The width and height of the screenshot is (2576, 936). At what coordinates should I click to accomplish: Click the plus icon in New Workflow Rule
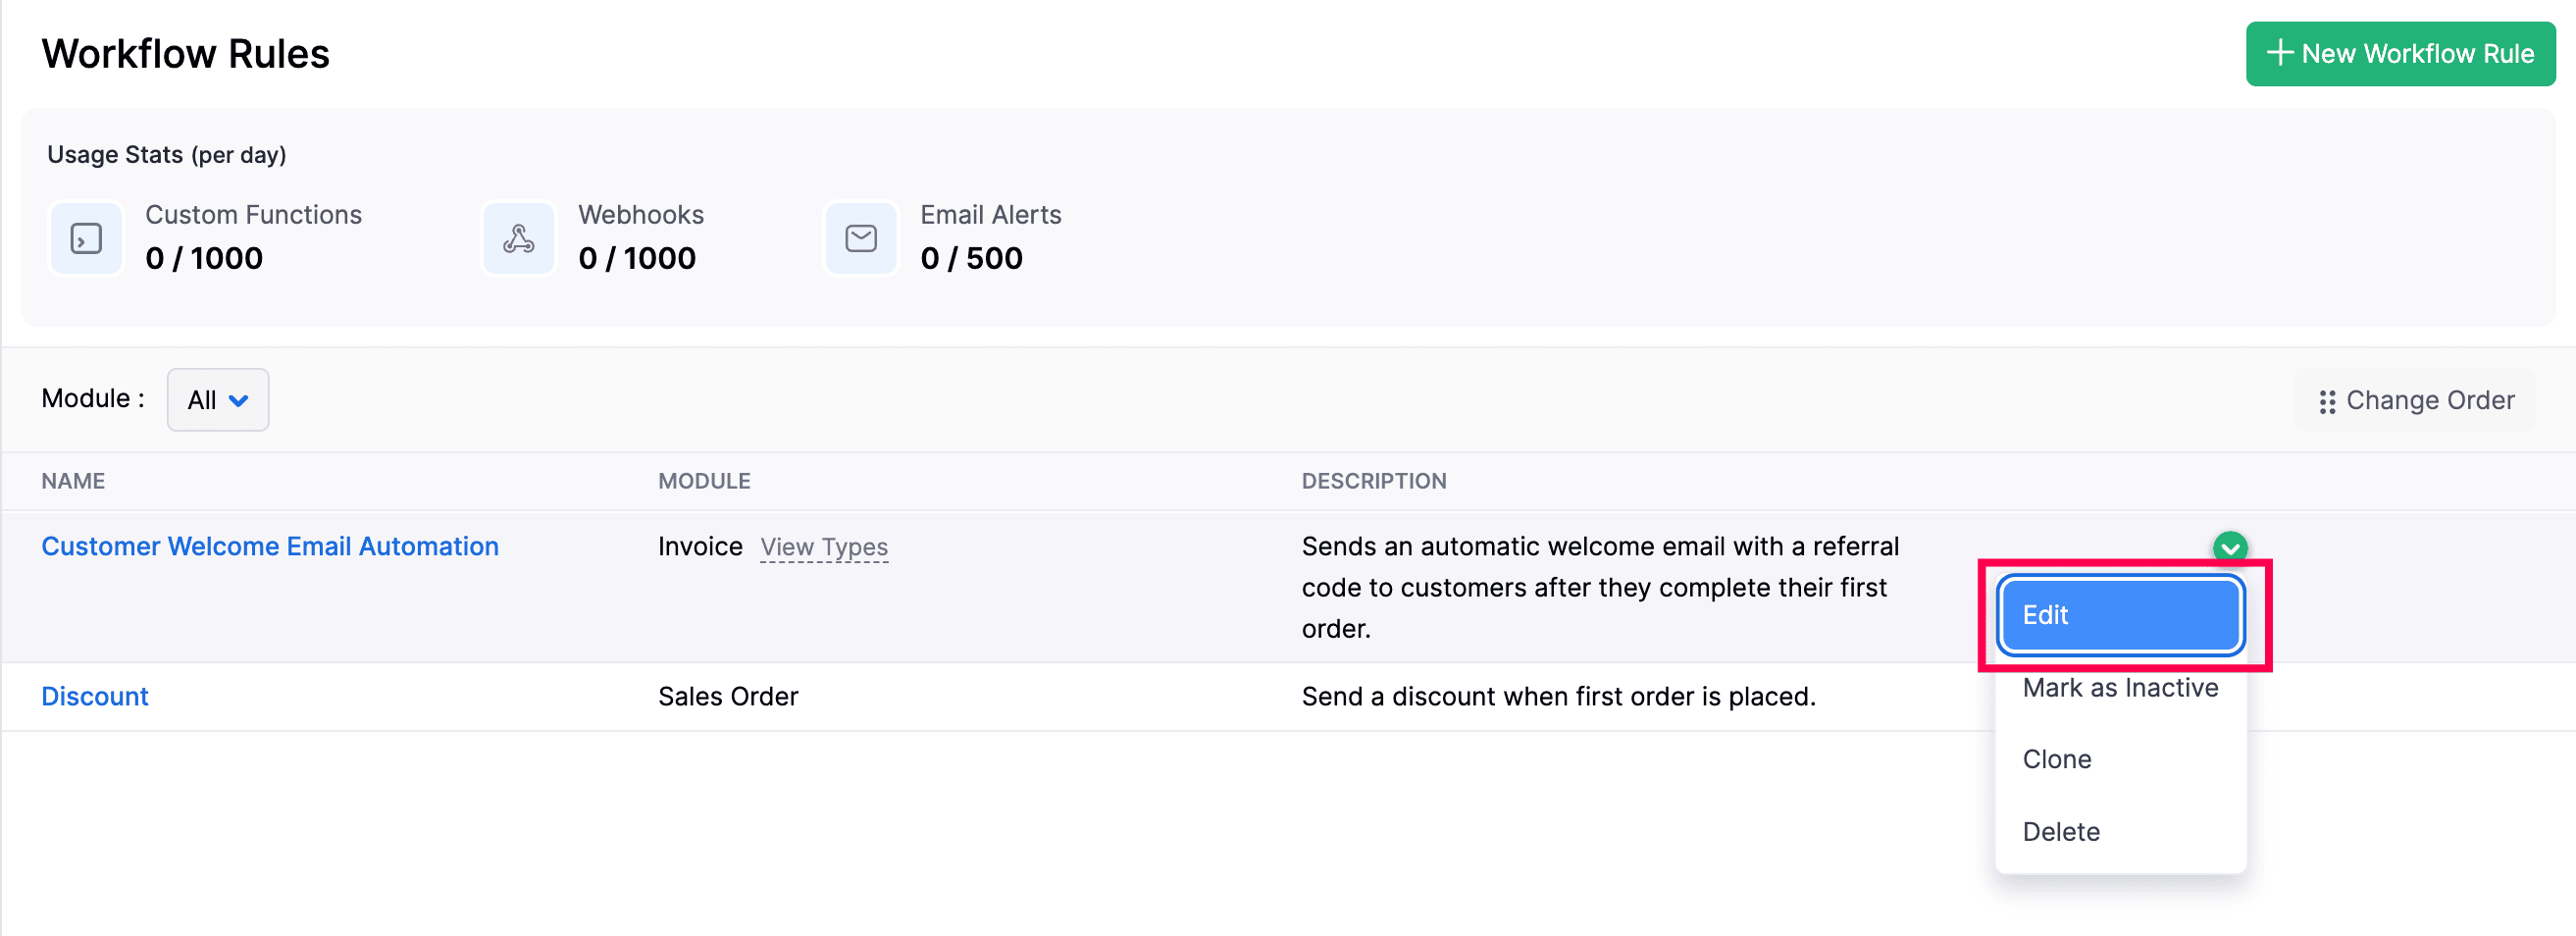coord(2279,53)
